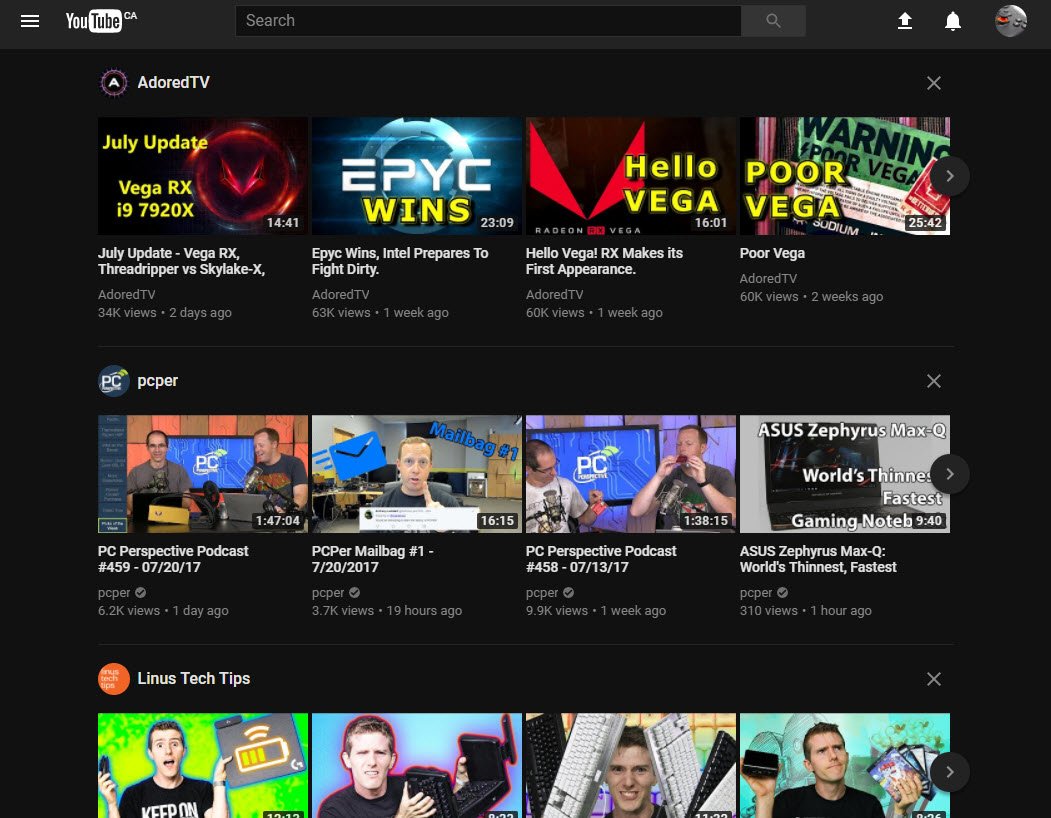Open title 'July Update - Vega RX, Threadripper'
The height and width of the screenshot is (818, 1051).
point(182,261)
